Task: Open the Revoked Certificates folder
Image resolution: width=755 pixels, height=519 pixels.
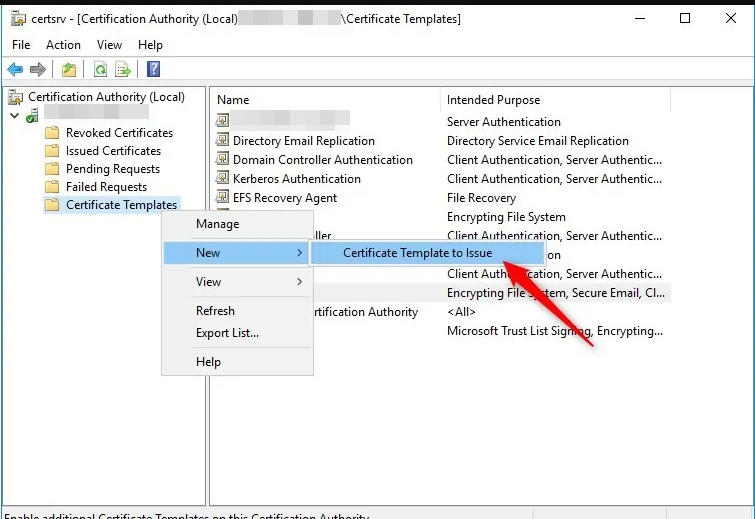Action: click(119, 133)
